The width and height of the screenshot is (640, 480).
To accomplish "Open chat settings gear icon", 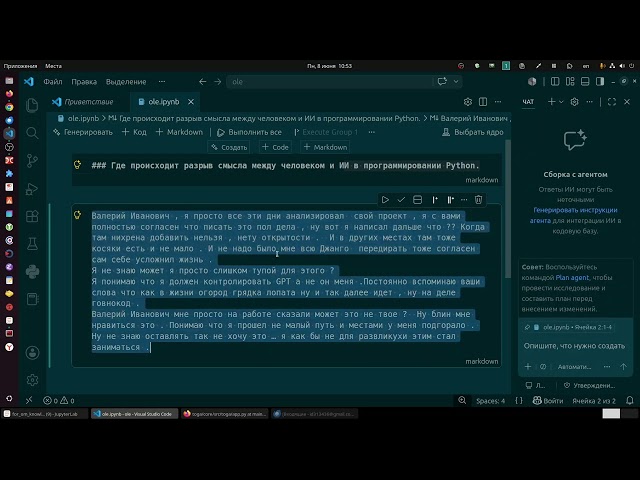I will pyautogui.click(x=574, y=102).
